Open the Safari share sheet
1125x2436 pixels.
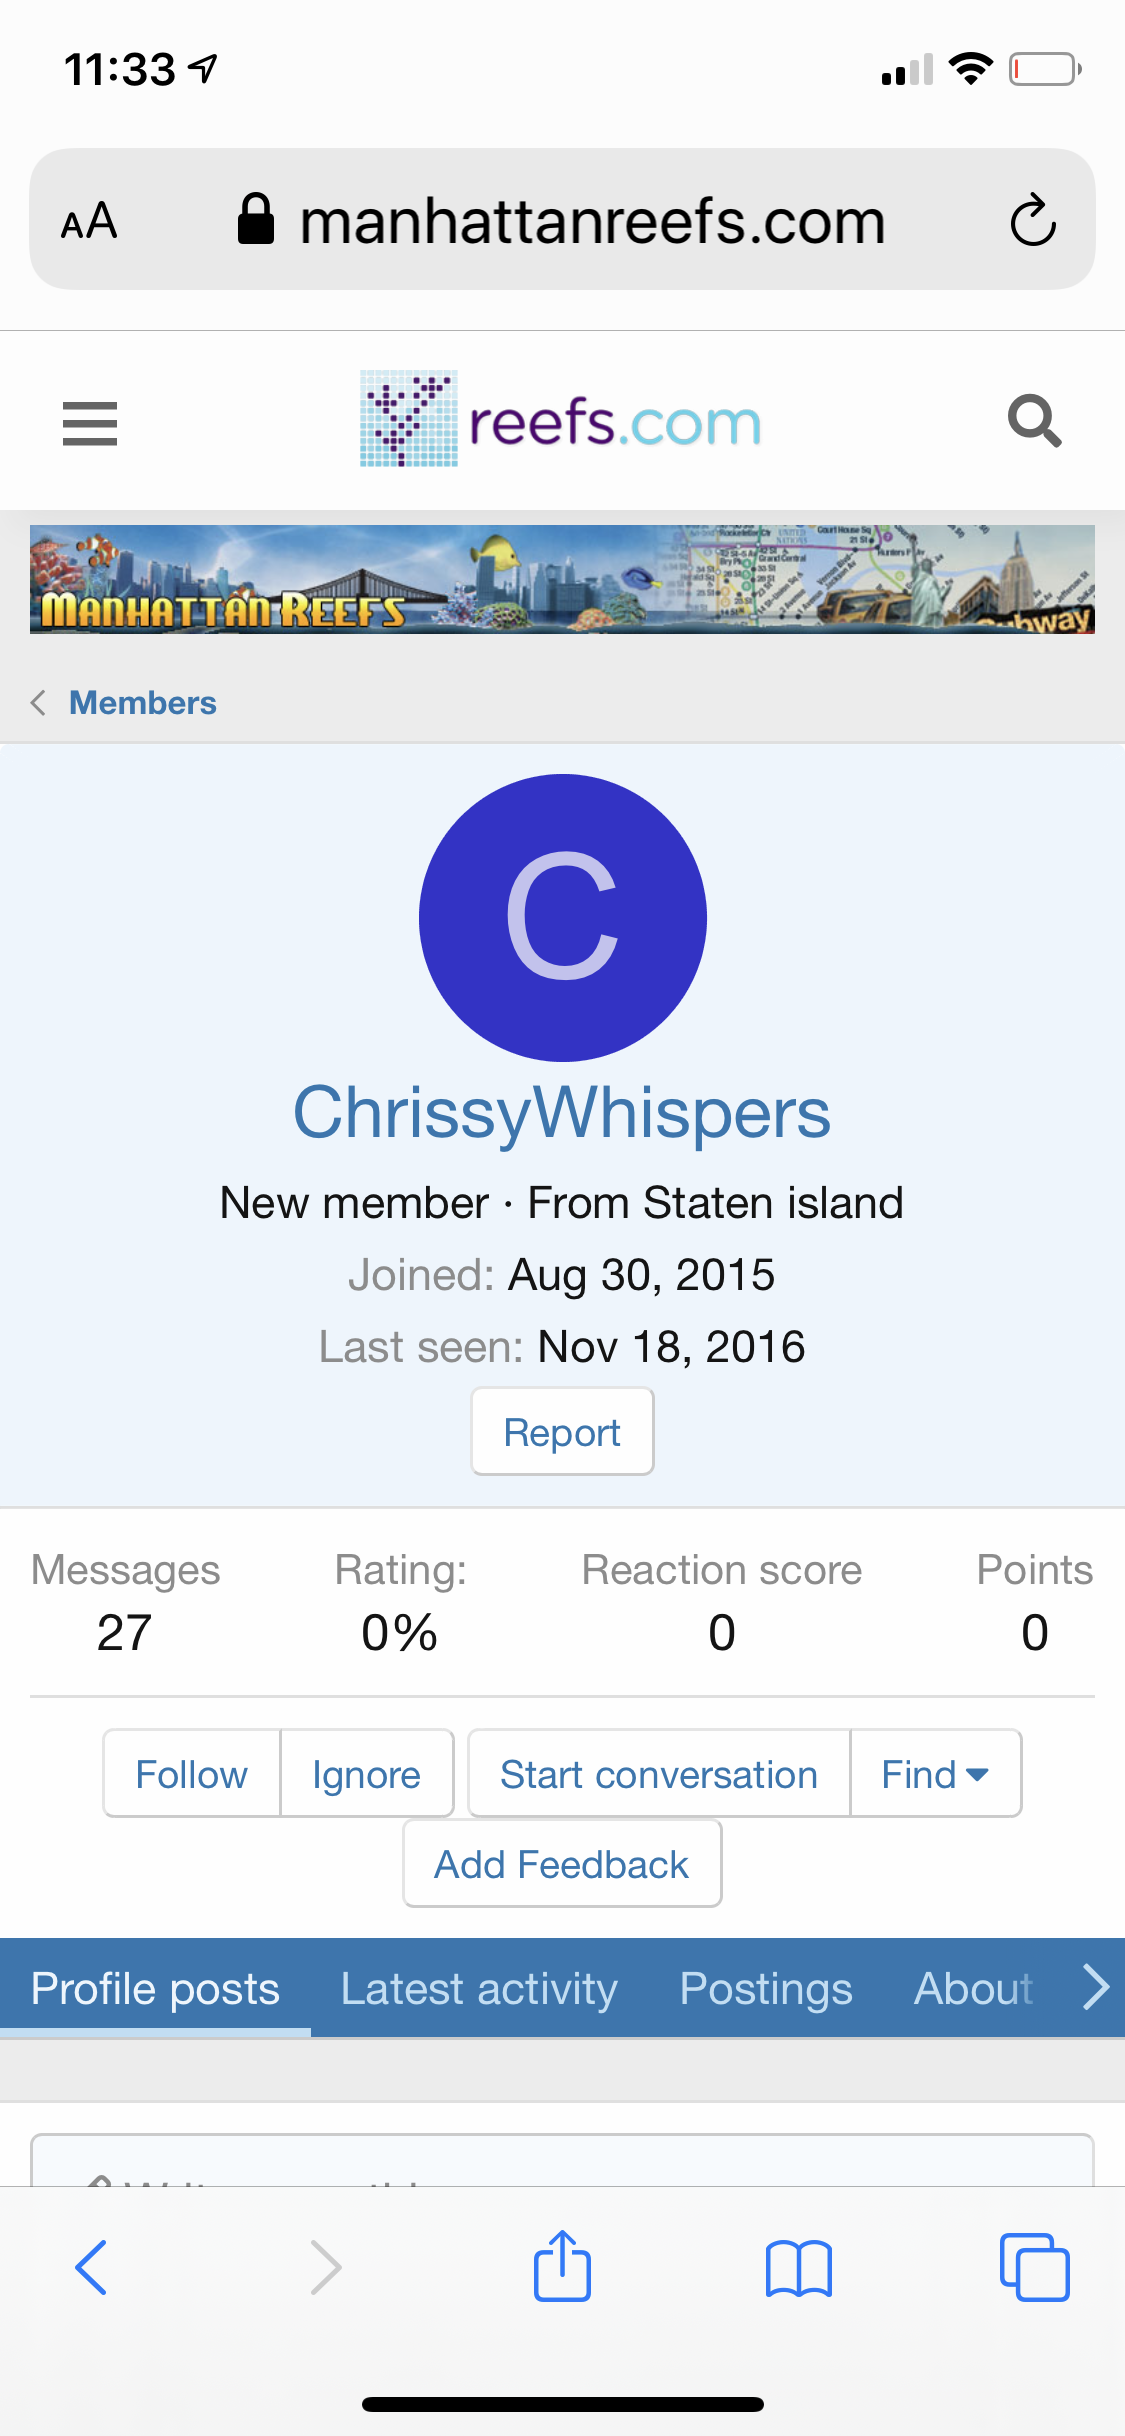tap(562, 2267)
